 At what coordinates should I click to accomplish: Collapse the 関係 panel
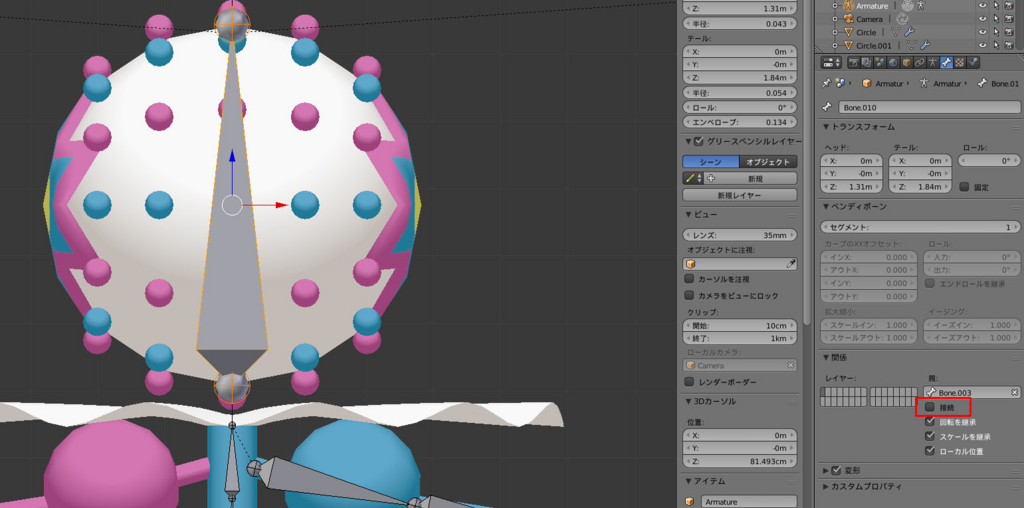[826, 358]
